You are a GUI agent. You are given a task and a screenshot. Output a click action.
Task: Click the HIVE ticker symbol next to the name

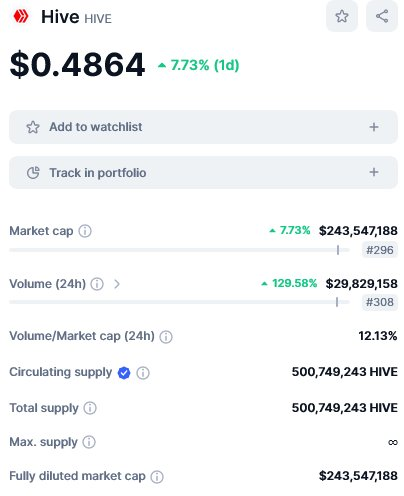tap(98, 19)
